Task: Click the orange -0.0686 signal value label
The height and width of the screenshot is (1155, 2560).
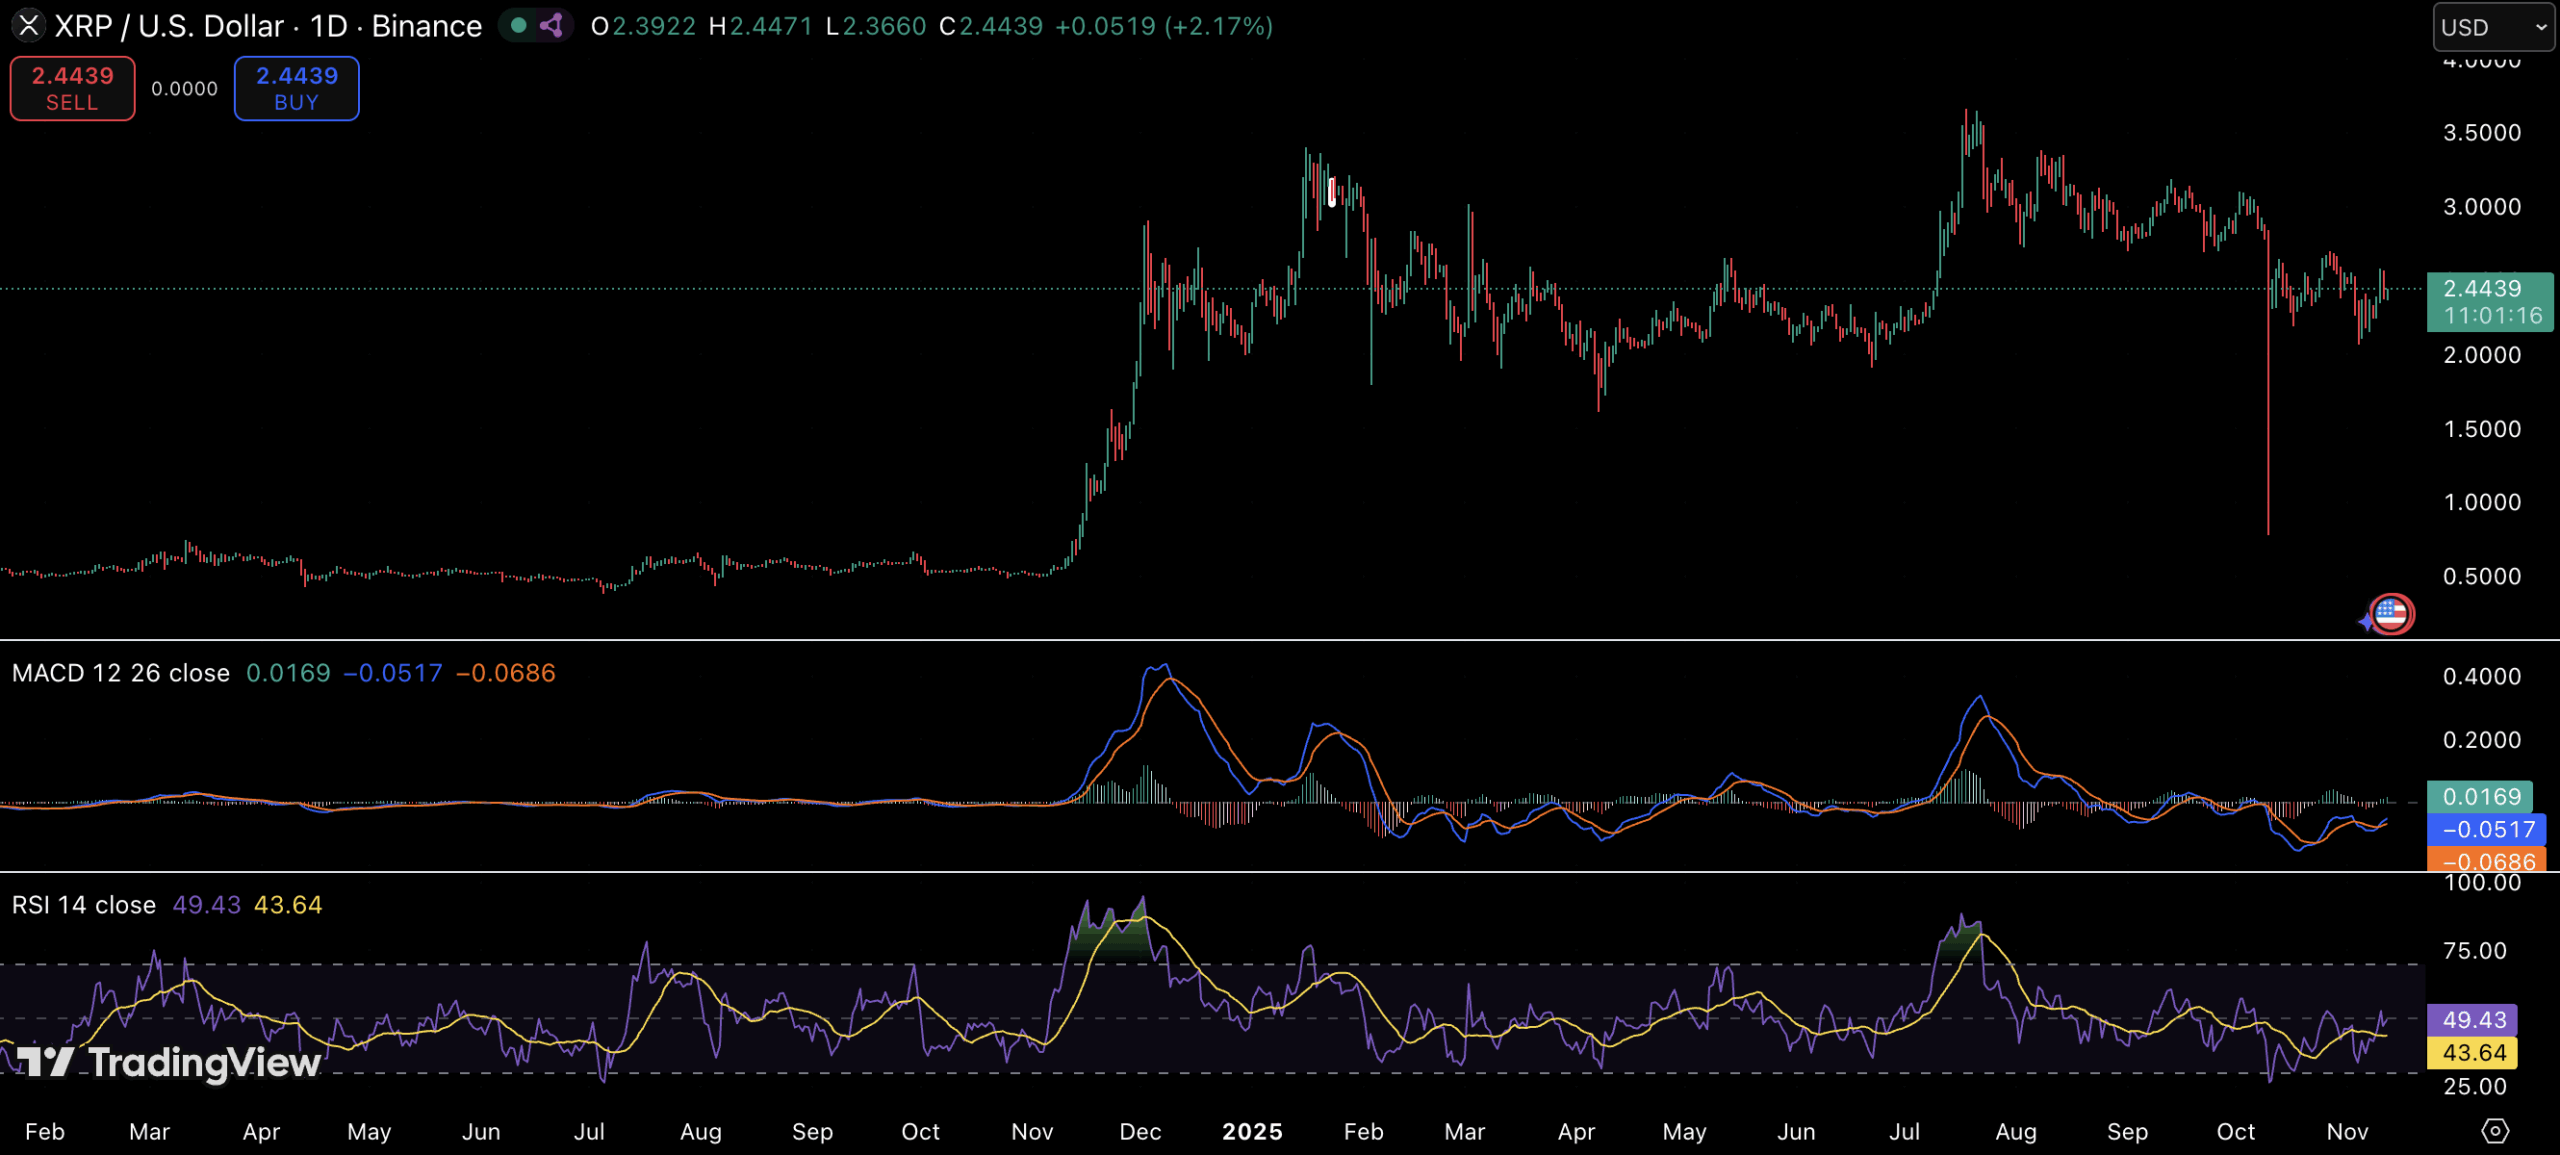Action: (2486, 860)
